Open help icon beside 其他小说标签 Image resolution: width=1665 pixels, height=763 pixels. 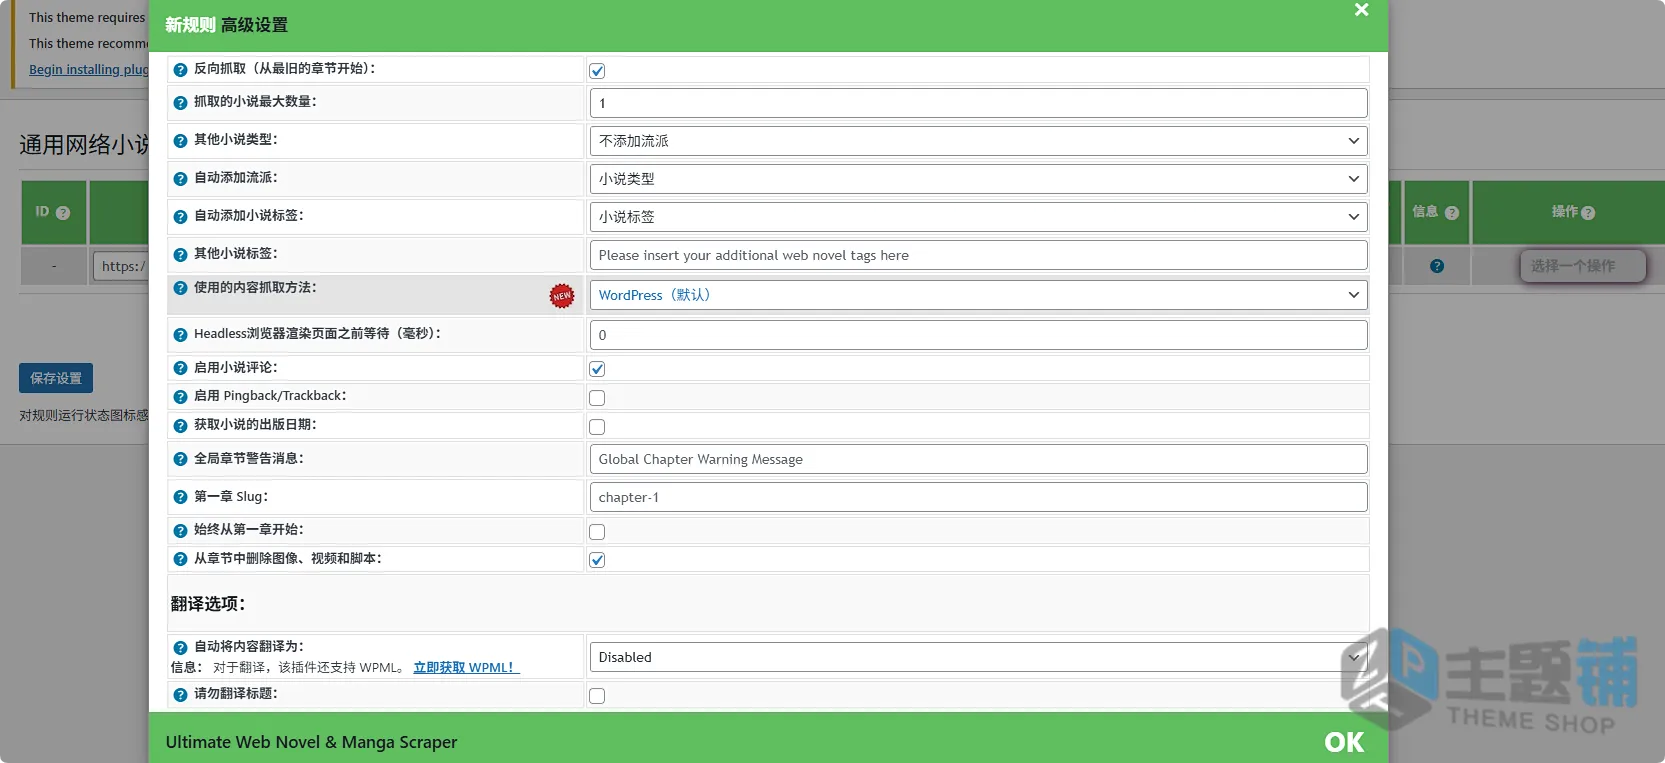(180, 255)
